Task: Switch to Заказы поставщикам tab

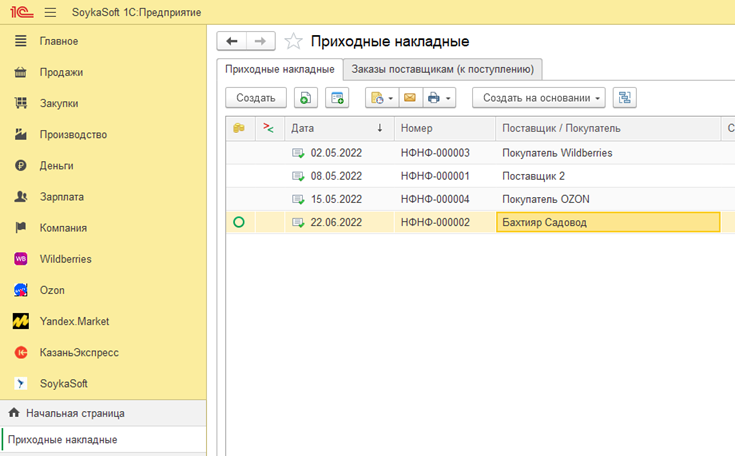Action: click(x=443, y=69)
